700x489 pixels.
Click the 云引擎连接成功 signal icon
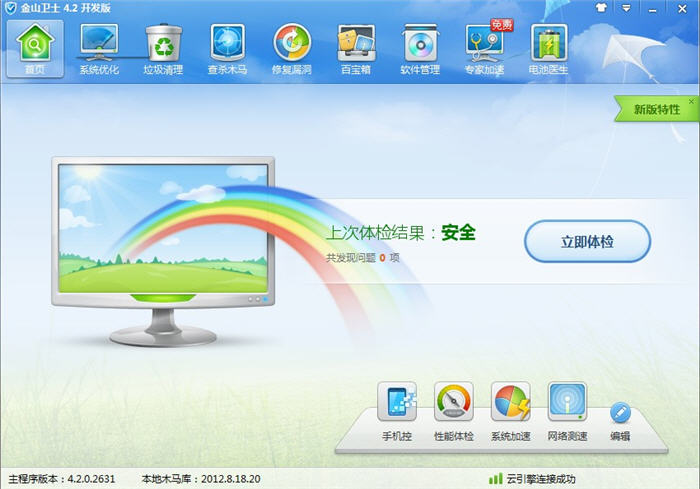496,479
